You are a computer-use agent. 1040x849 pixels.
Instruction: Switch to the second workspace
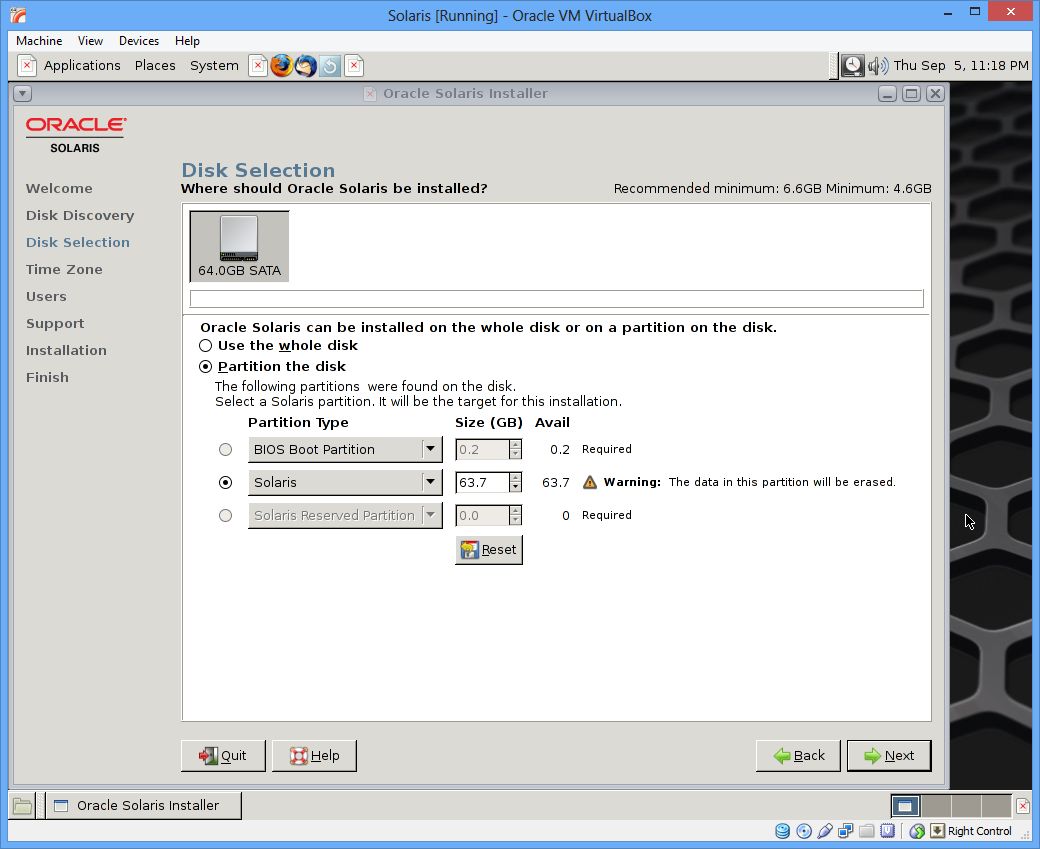tap(936, 806)
